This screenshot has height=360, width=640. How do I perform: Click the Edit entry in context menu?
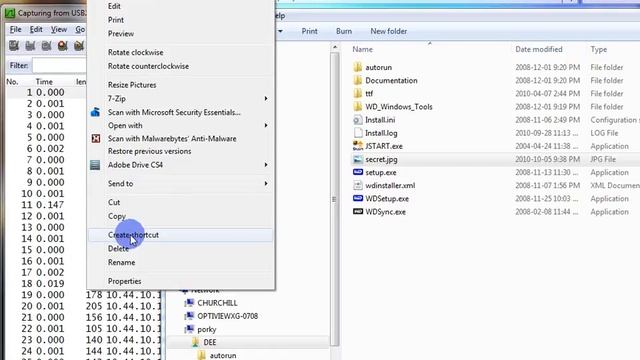(x=114, y=6)
